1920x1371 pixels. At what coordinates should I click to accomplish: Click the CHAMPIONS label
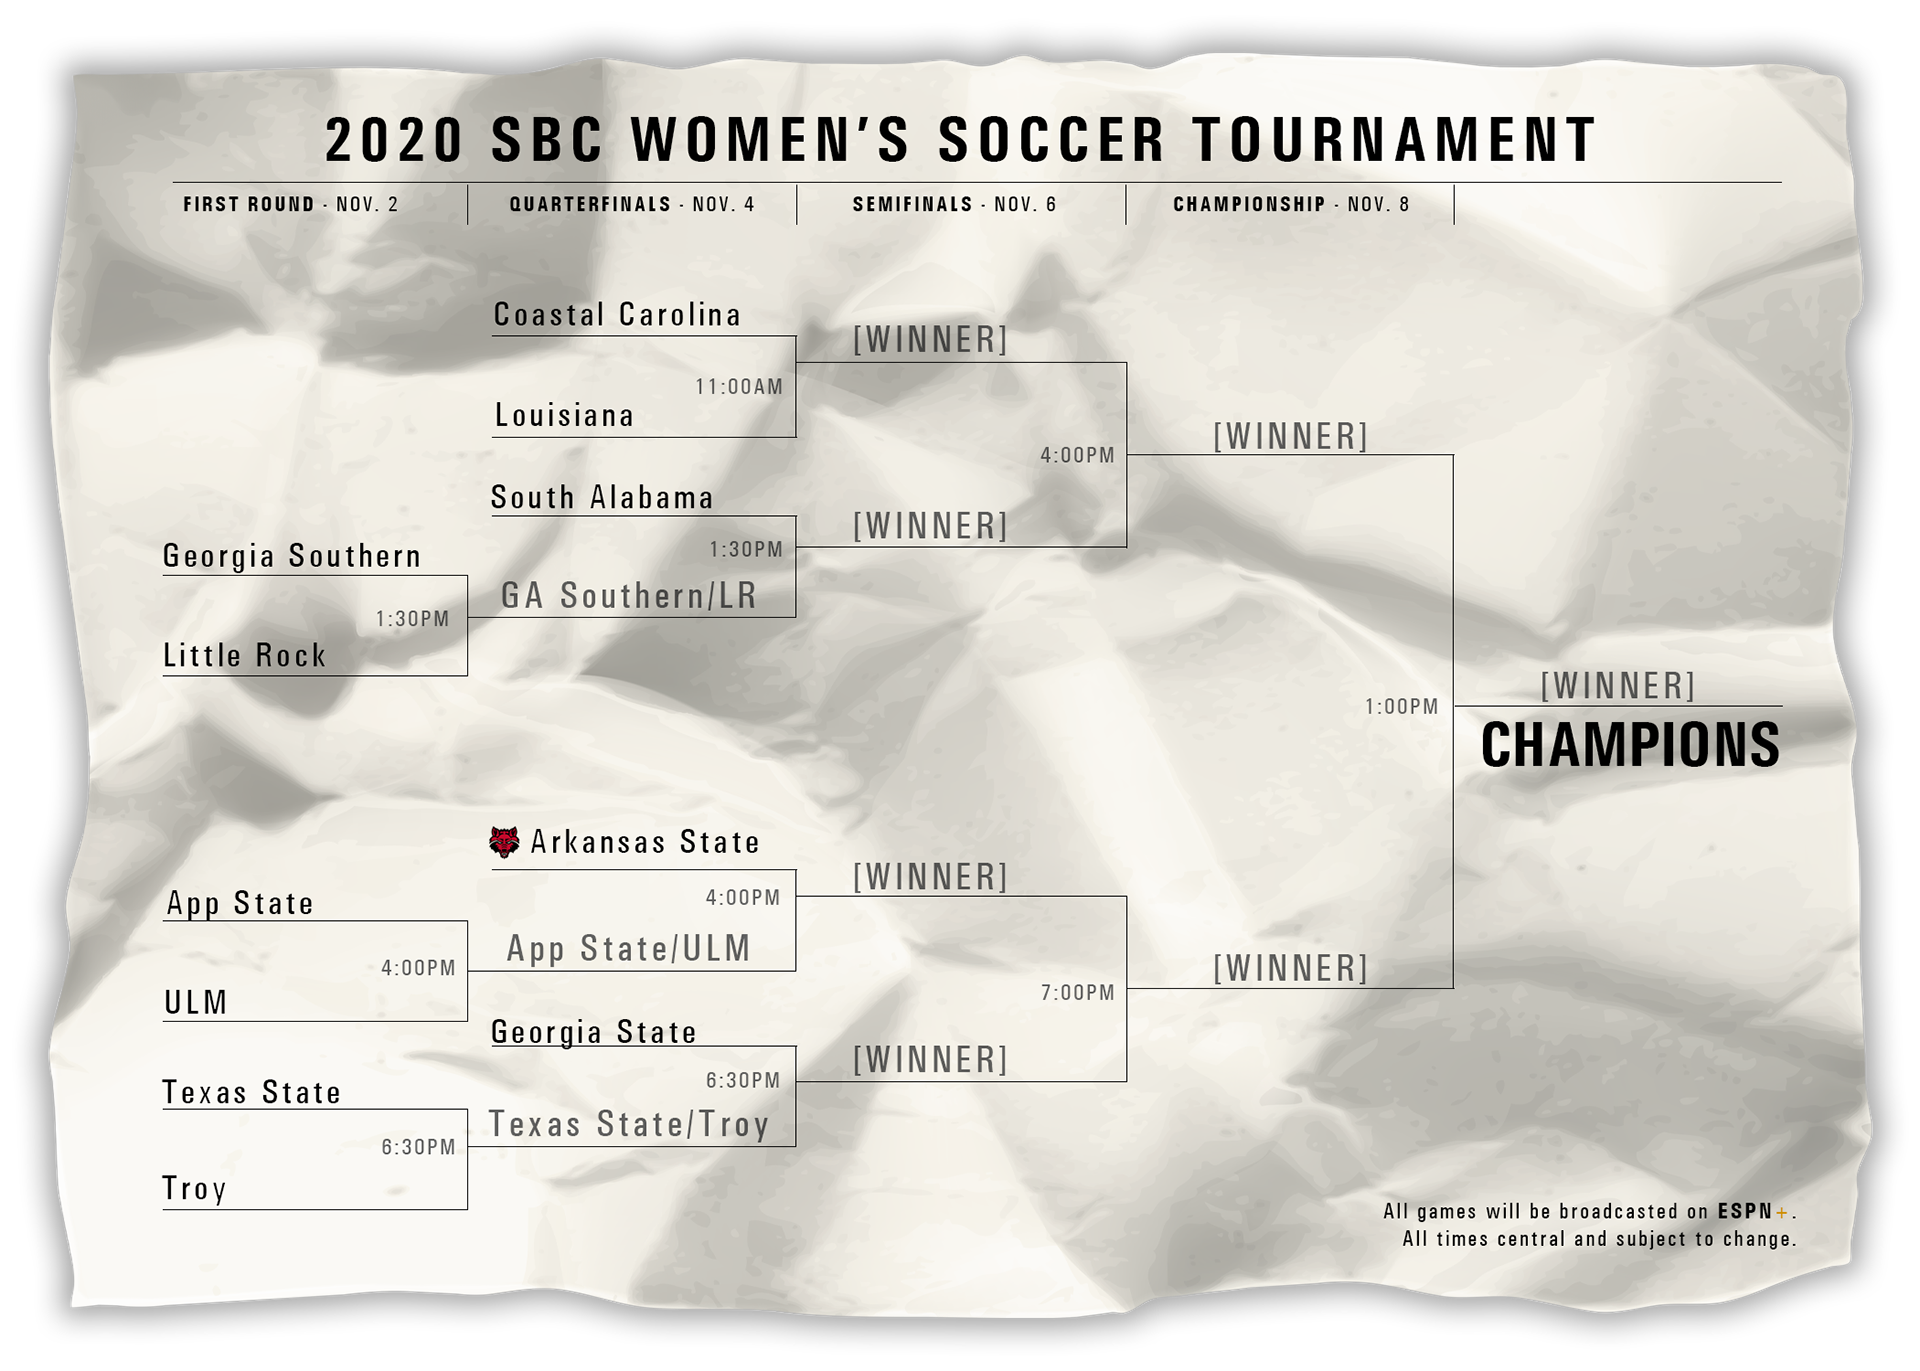click(1630, 745)
